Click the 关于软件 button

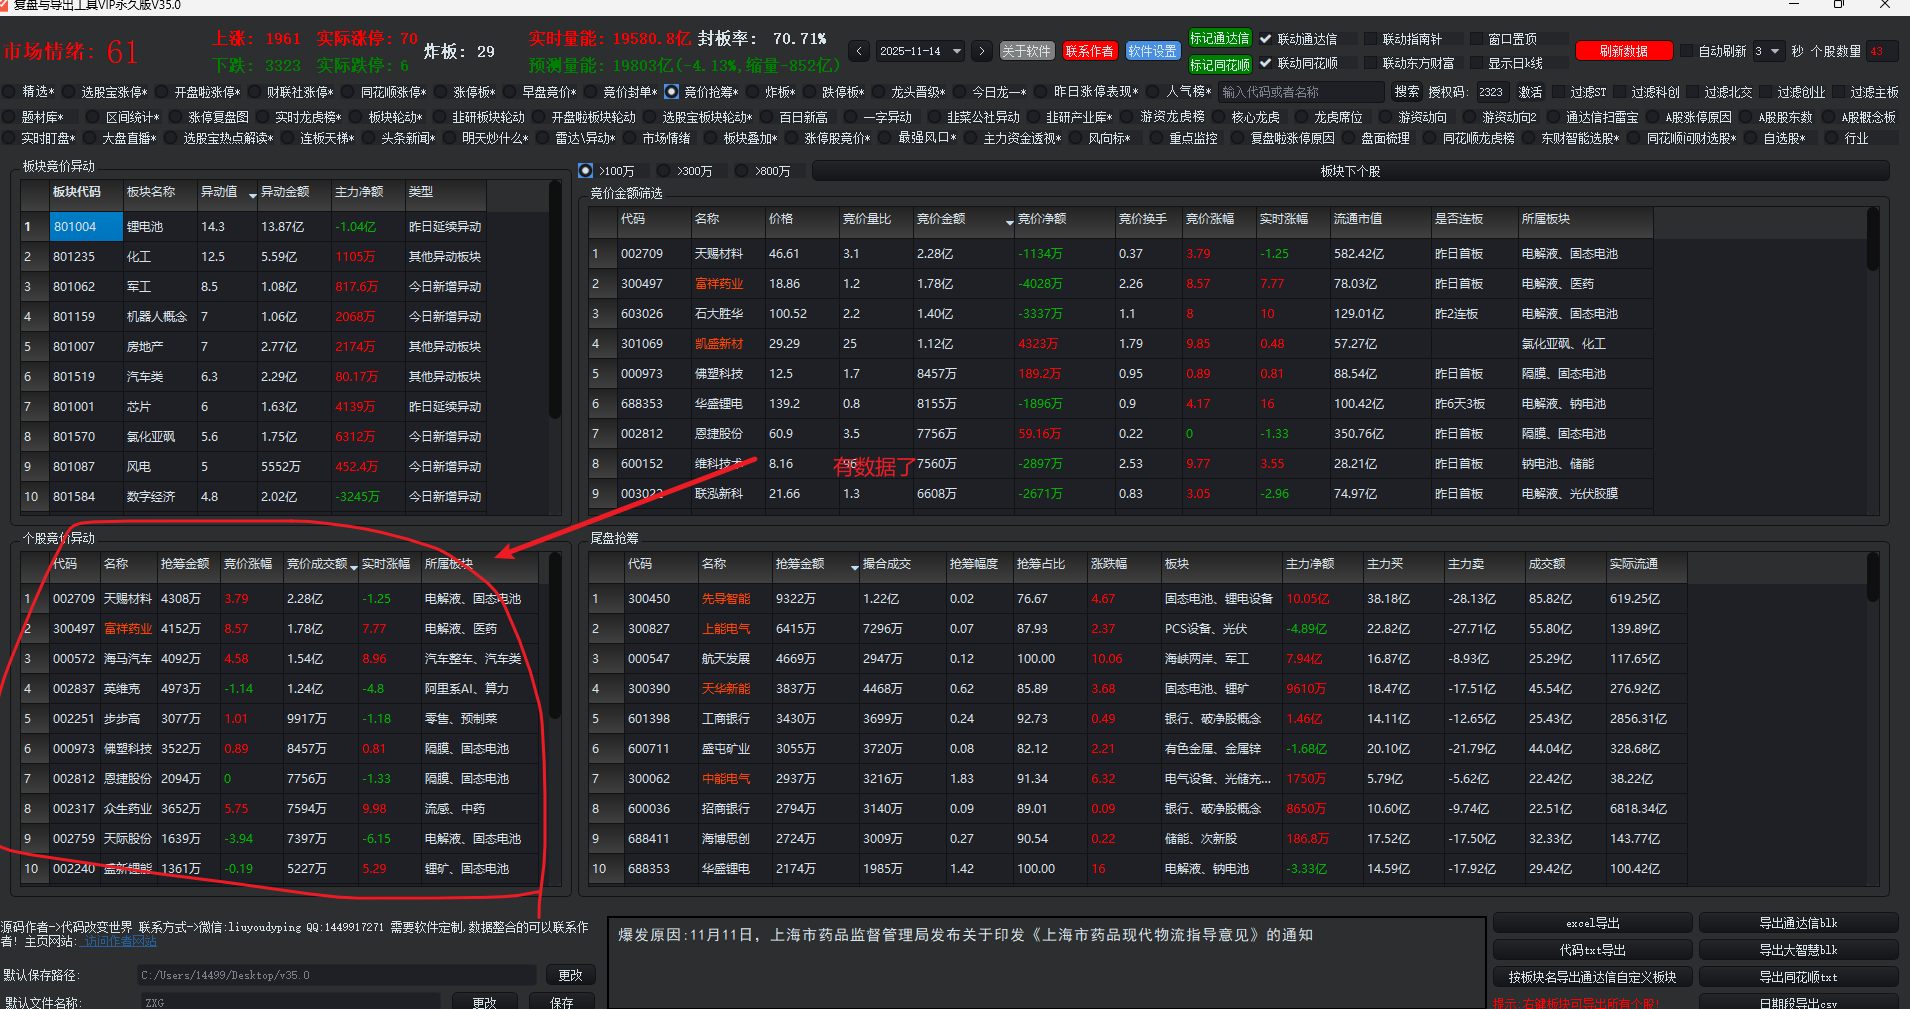(1027, 51)
